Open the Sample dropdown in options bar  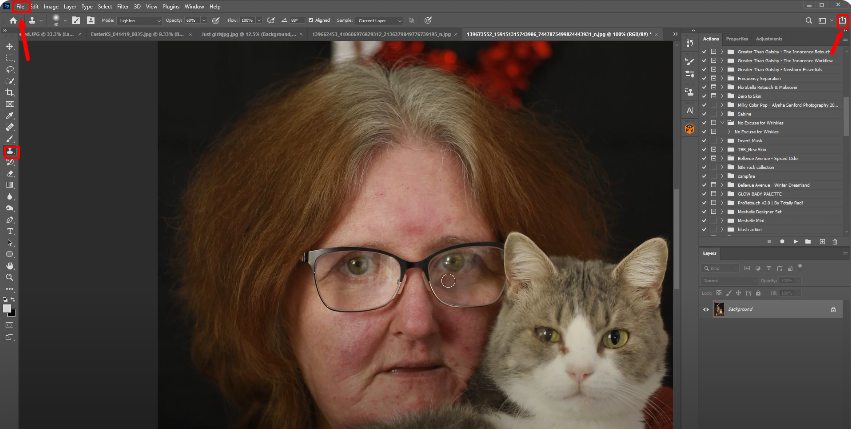click(379, 21)
